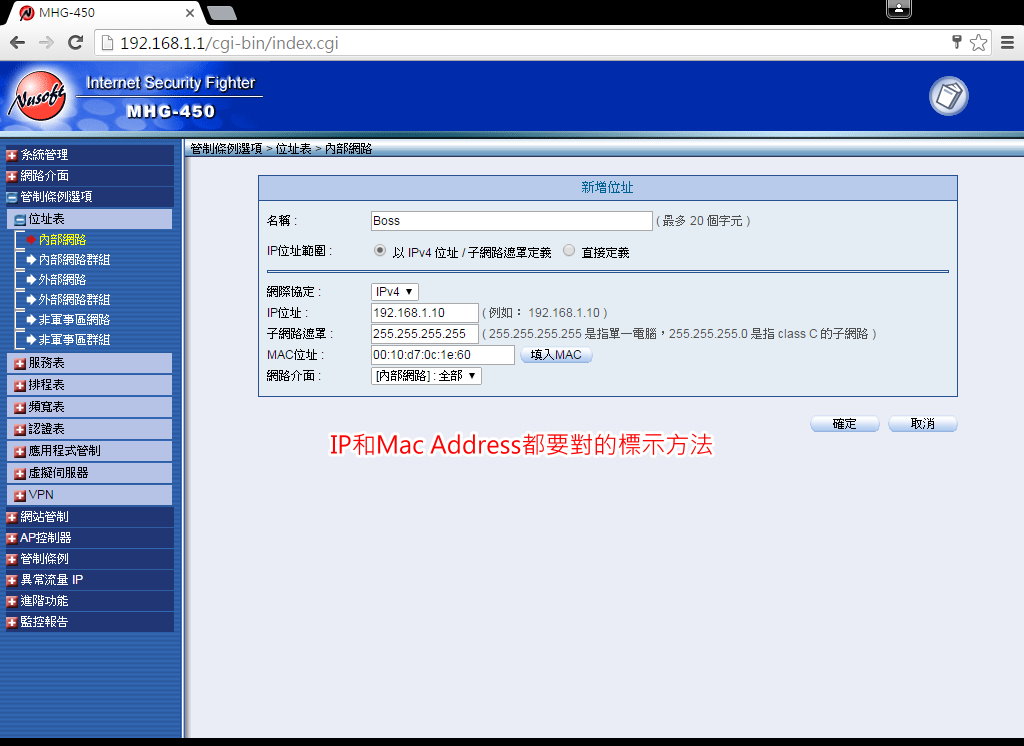This screenshot has height=746, width=1024.
Task: Click the key icon in address bar
Action: pyautogui.click(x=956, y=42)
